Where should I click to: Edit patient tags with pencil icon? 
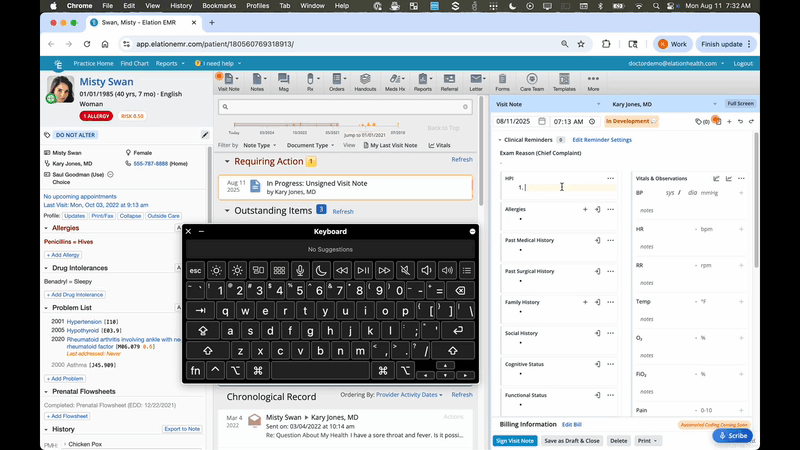coord(205,135)
